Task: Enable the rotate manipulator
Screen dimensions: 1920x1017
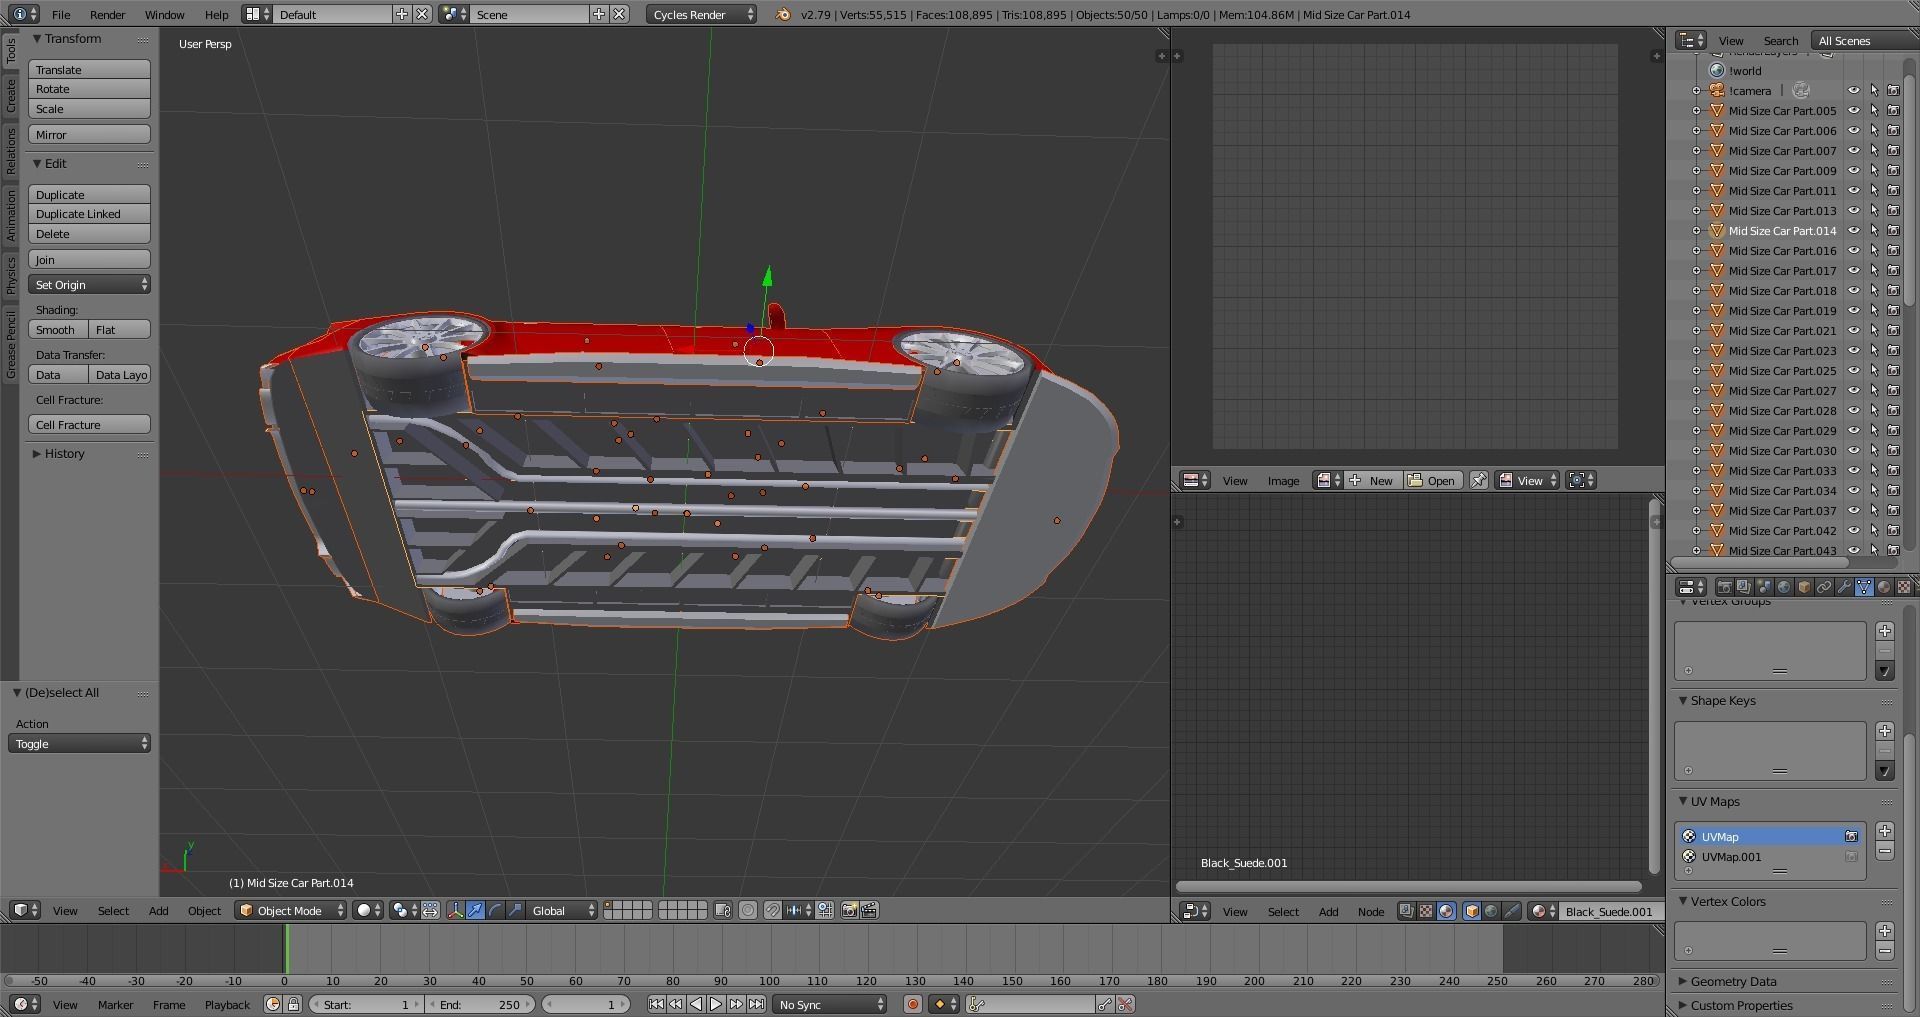Action: 495,910
